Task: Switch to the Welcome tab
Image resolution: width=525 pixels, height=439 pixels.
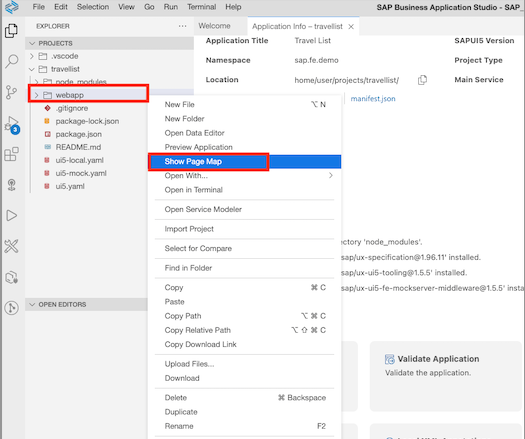Action: [214, 26]
